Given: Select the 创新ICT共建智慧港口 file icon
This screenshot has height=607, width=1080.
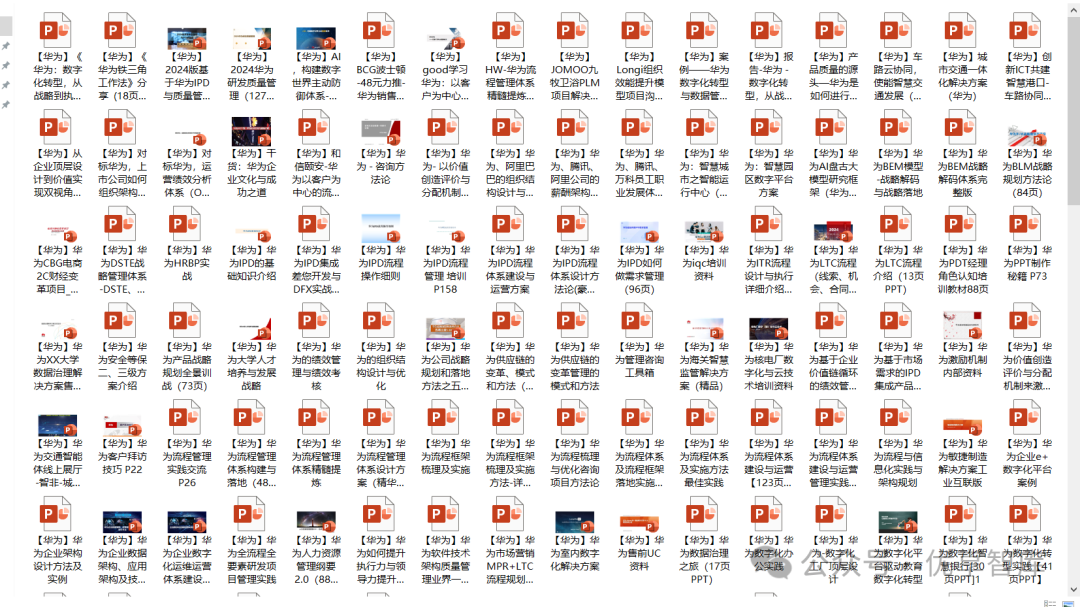Looking at the screenshot, I should 1027,31.
